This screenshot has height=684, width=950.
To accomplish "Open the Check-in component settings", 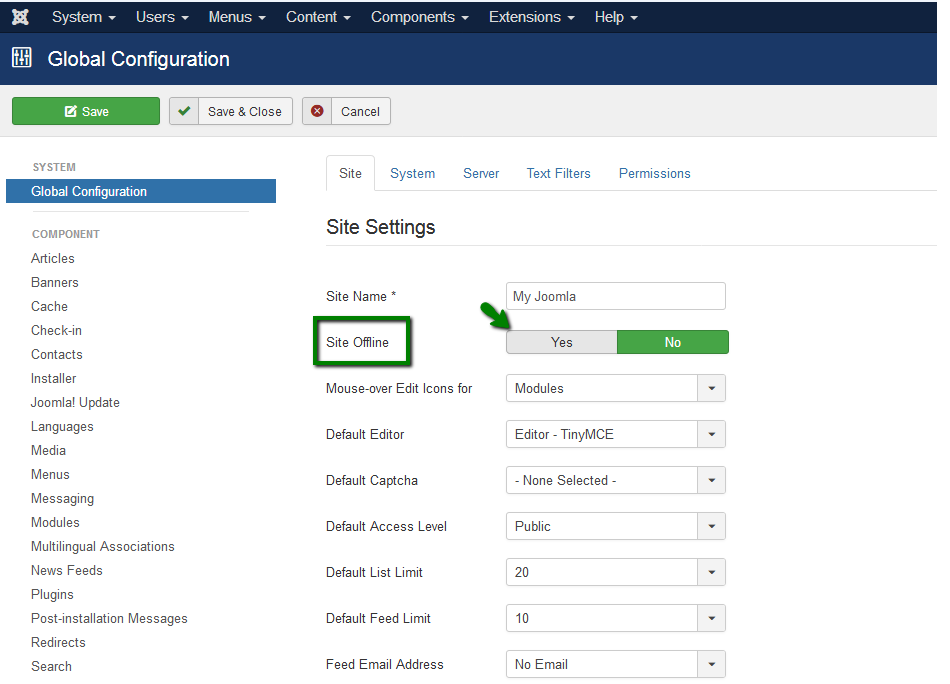I will [56, 330].
